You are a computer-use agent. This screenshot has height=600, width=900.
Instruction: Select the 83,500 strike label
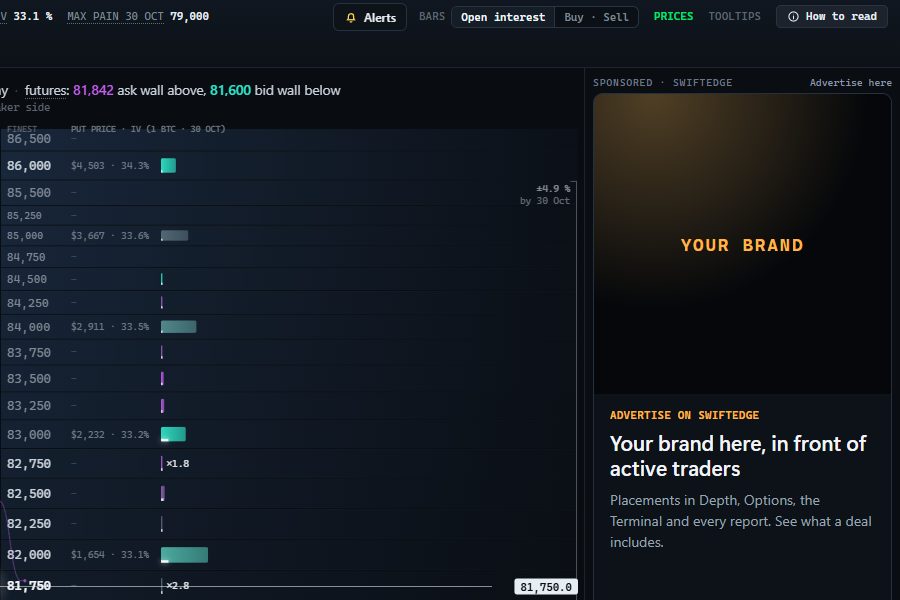pyautogui.click(x=29, y=378)
